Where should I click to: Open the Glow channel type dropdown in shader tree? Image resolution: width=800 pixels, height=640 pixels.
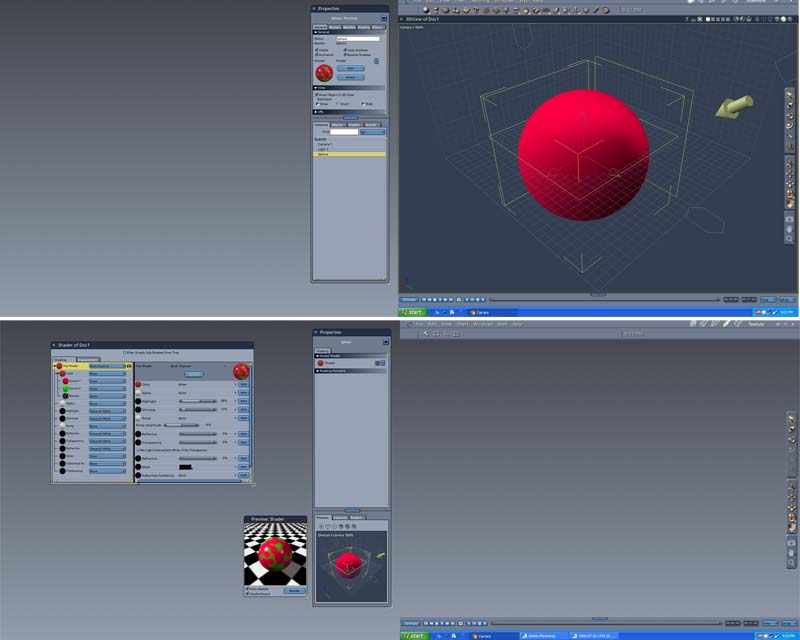click(108, 456)
